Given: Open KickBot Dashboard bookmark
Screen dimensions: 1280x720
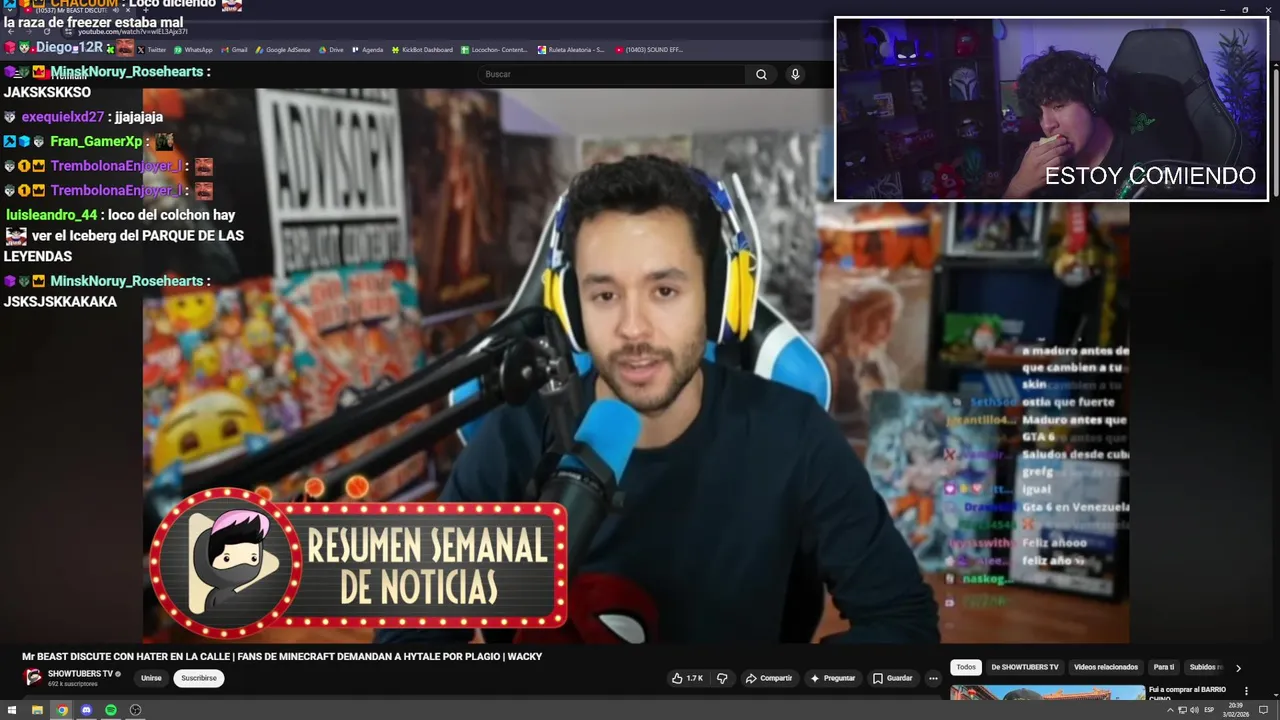Looking at the screenshot, I should pos(422,50).
